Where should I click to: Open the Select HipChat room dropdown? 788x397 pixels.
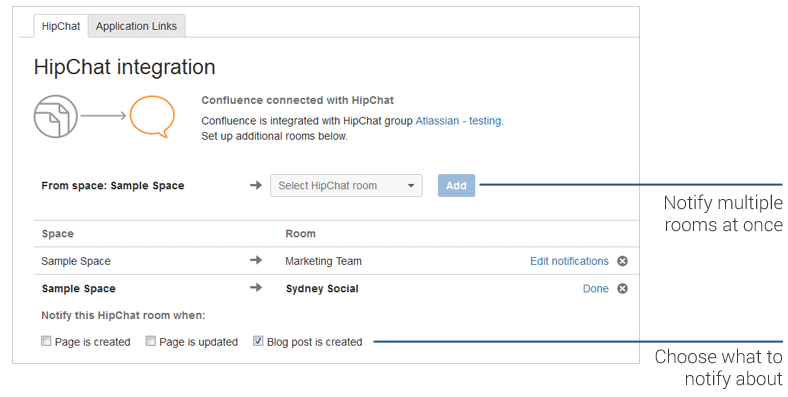[x=346, y=186]
